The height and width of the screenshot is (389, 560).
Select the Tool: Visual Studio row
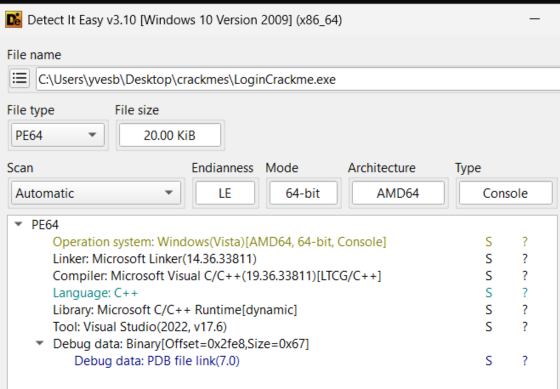tap(140, 327)
